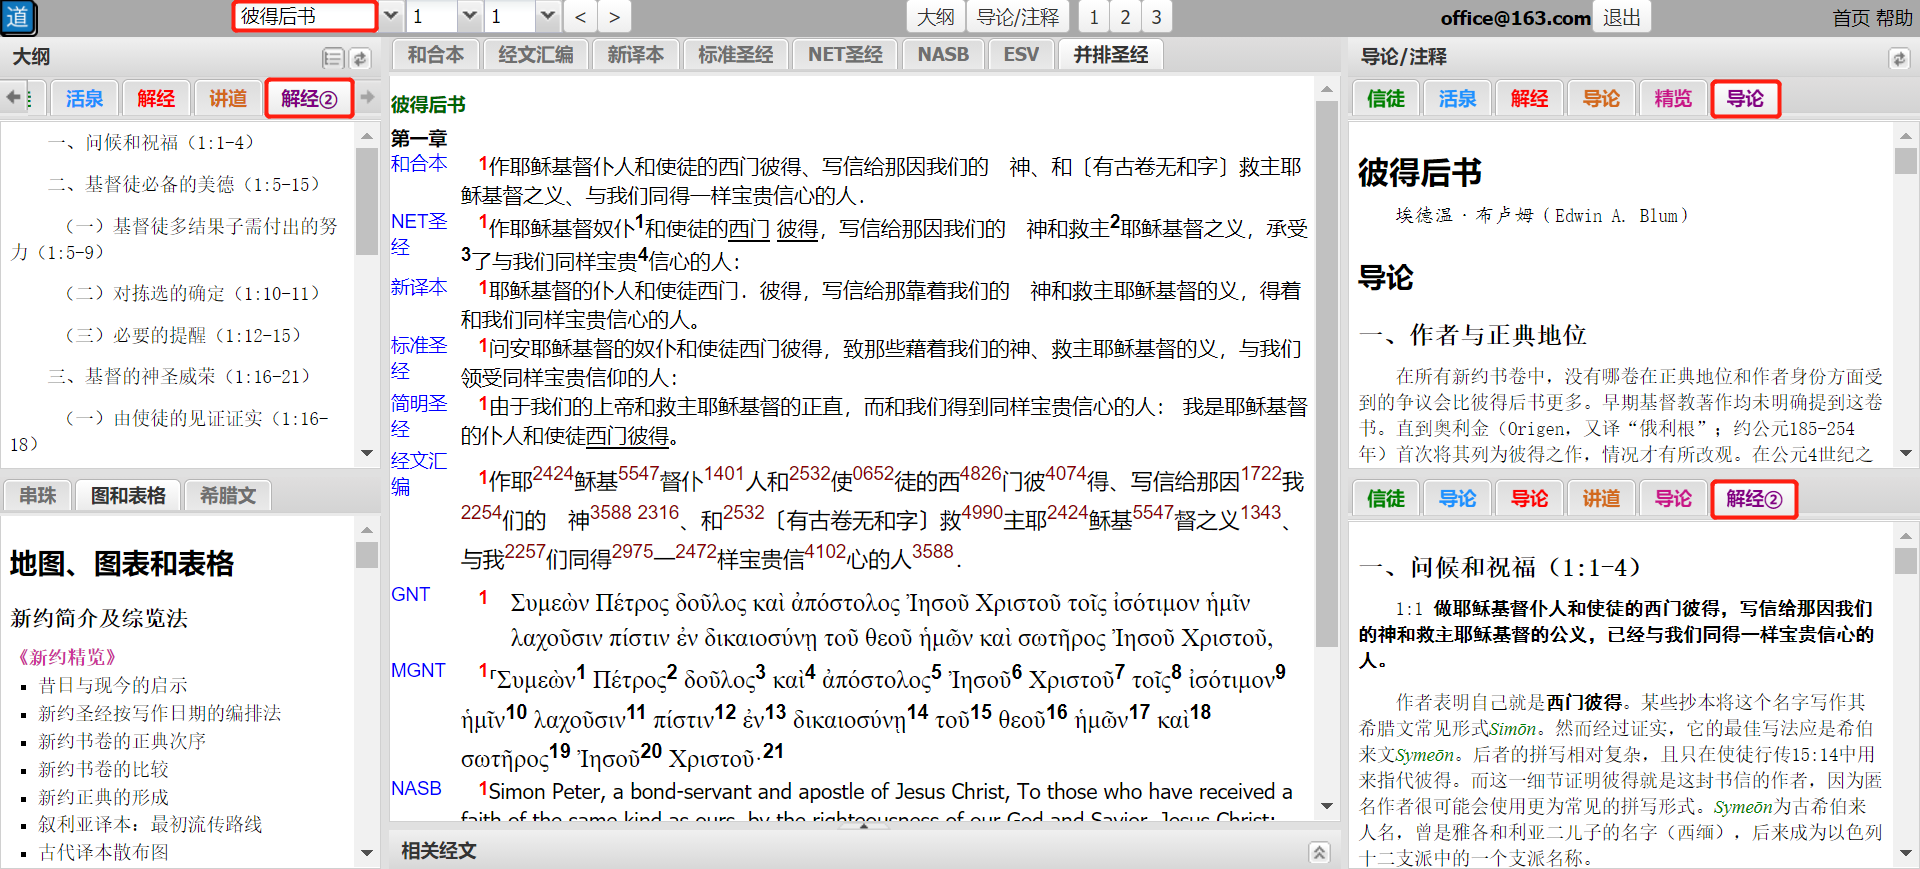Screen dimensions: 1920x869
Task: Open the verse number dropdown
Action: point(547,17)
